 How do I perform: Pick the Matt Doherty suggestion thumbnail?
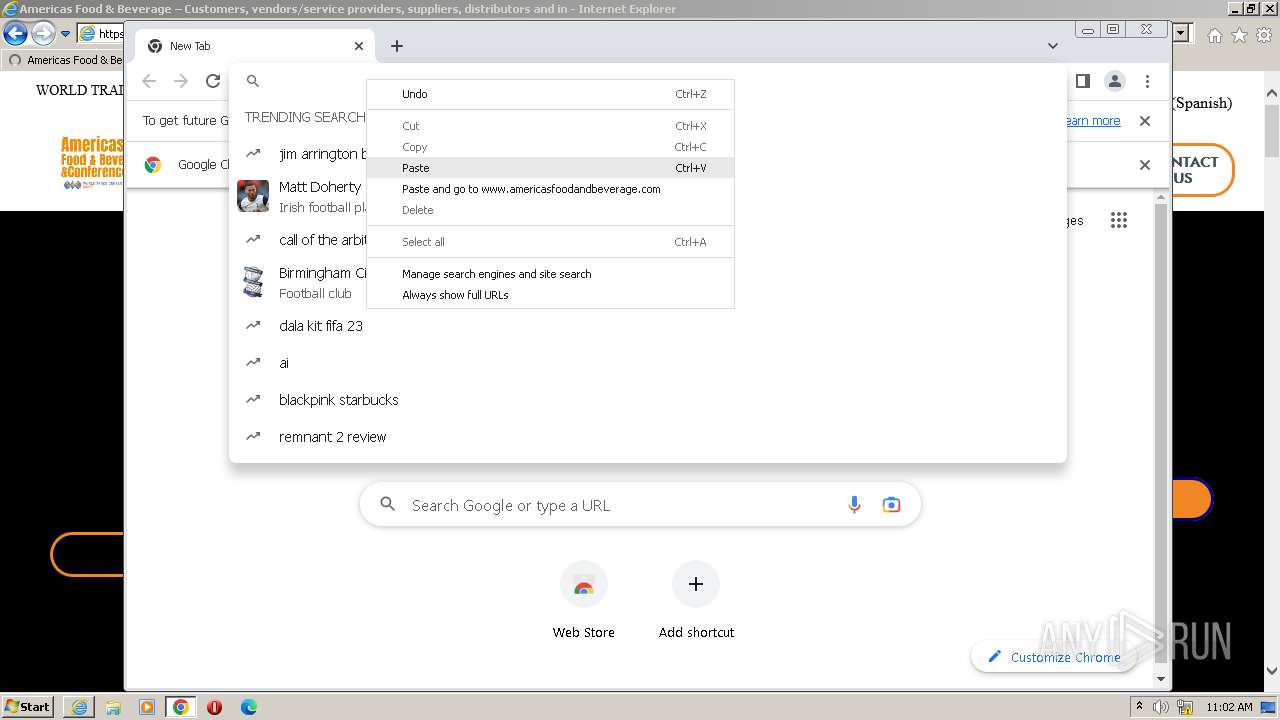click(253, 196)
